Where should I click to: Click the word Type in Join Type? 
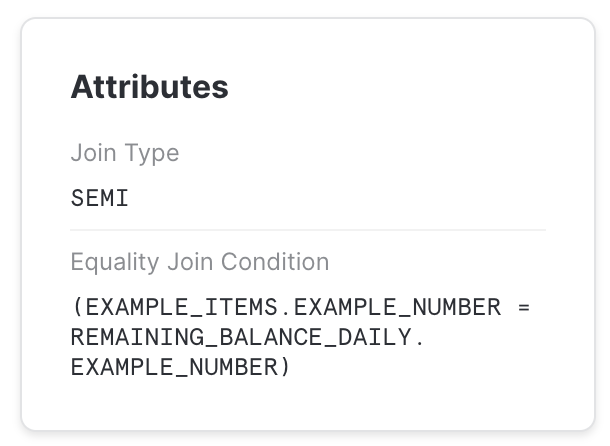149,153
